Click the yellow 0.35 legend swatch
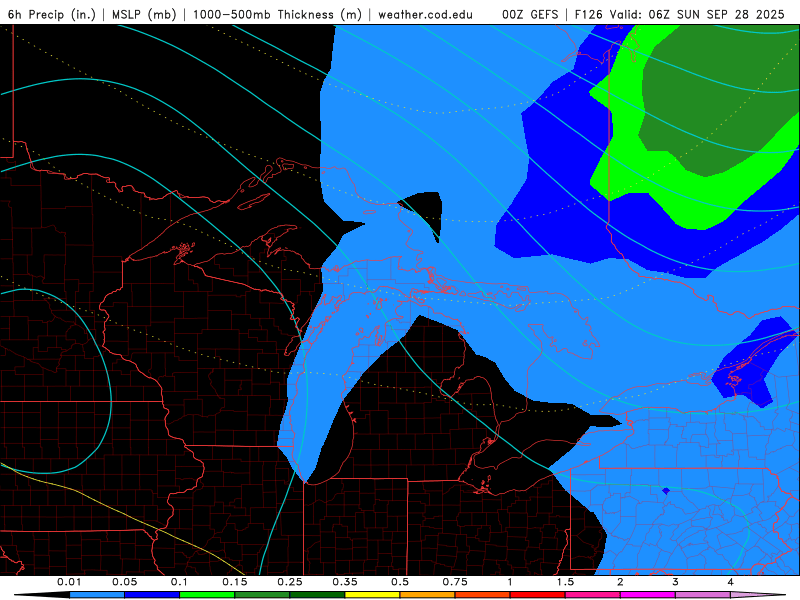Viewport: 800px width, 600px height. pyautogui.click(x=372, y=595)
